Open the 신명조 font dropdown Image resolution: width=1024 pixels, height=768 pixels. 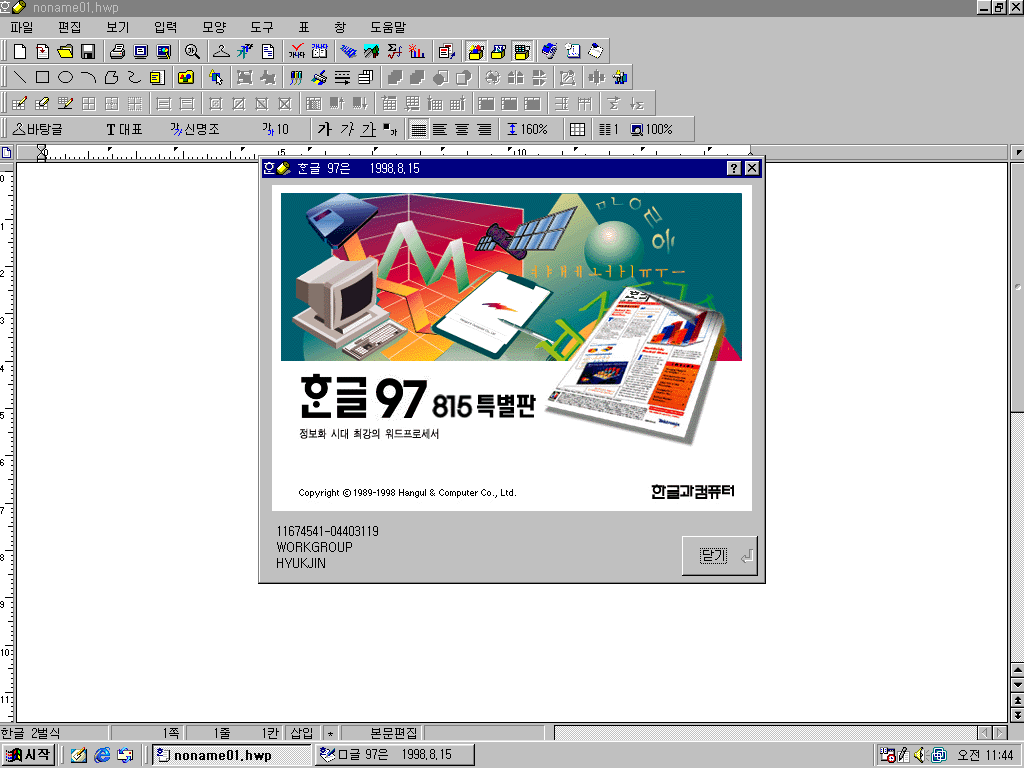196,129
